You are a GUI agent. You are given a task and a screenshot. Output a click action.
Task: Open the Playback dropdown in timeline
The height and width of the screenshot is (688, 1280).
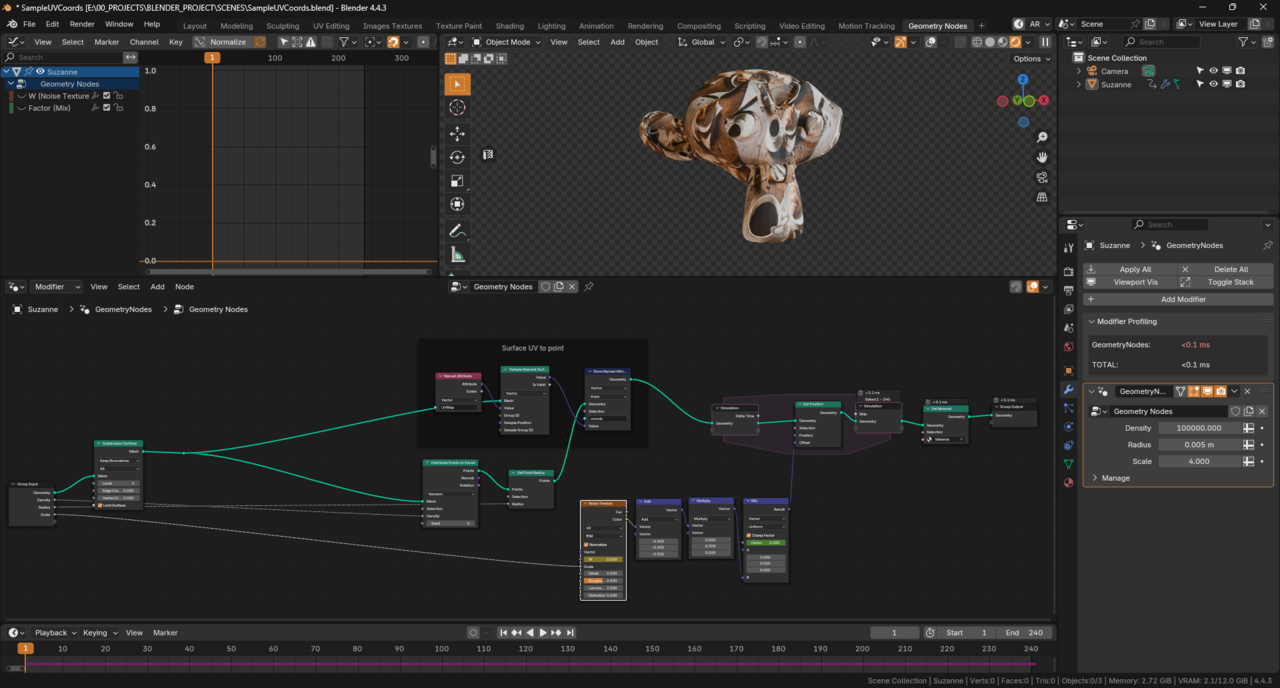(x=54, y=633)
